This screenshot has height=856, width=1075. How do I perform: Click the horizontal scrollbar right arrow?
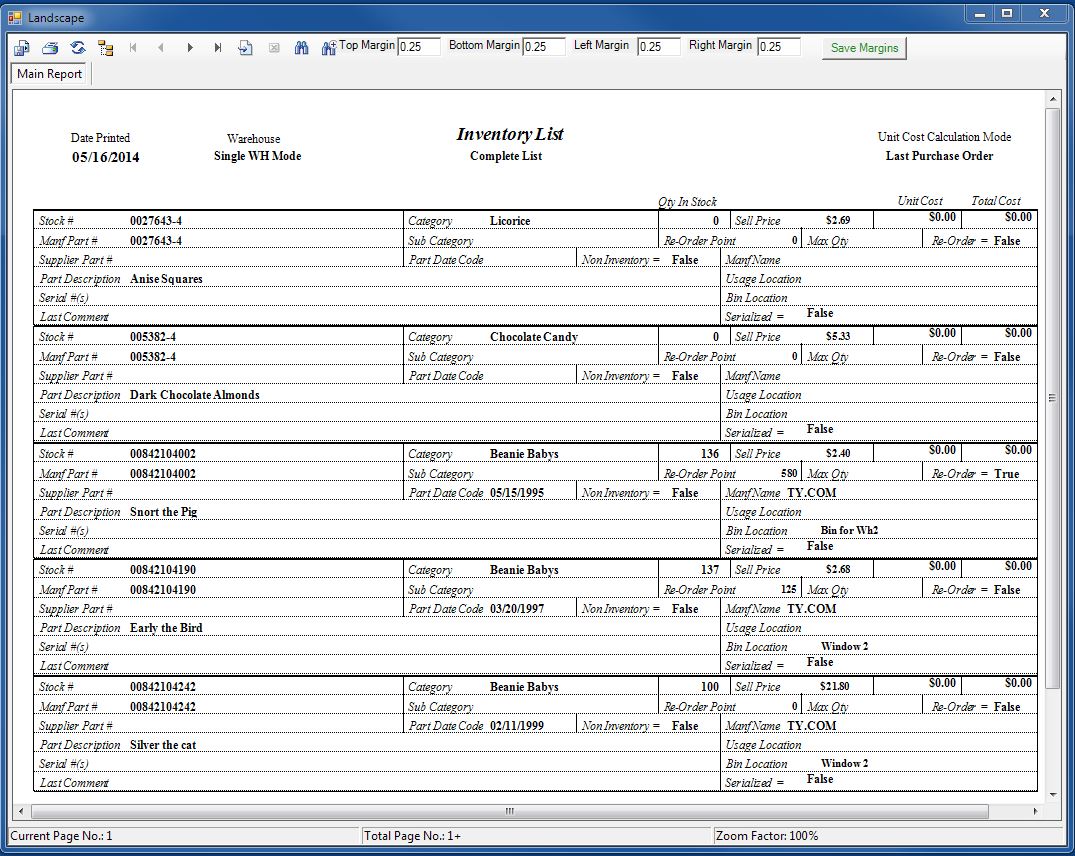pos(1035,811)
